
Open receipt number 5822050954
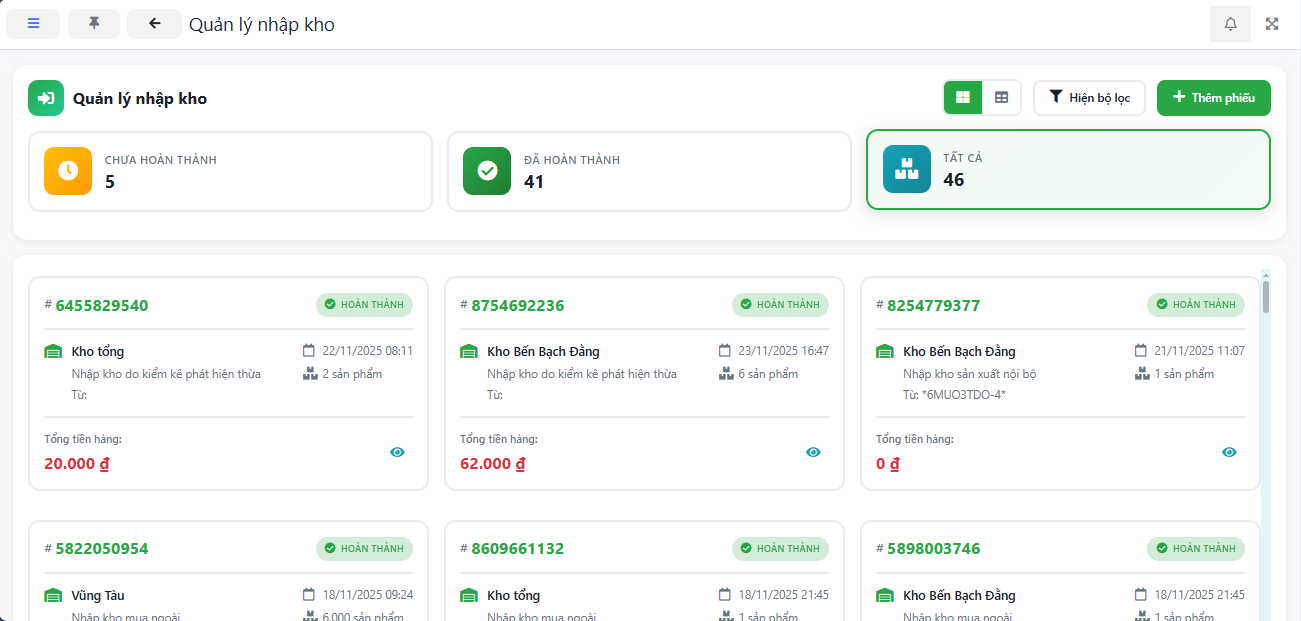coord(102,549)
